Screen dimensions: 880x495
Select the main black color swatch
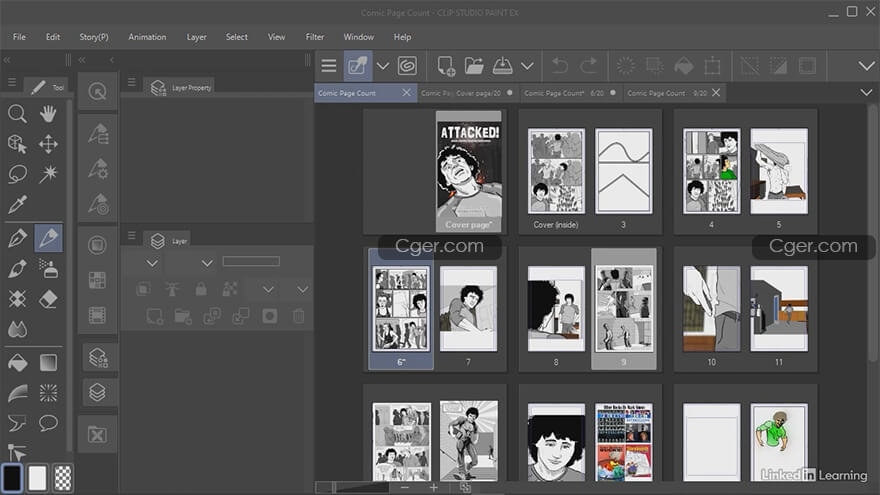(x=12, y=478)
